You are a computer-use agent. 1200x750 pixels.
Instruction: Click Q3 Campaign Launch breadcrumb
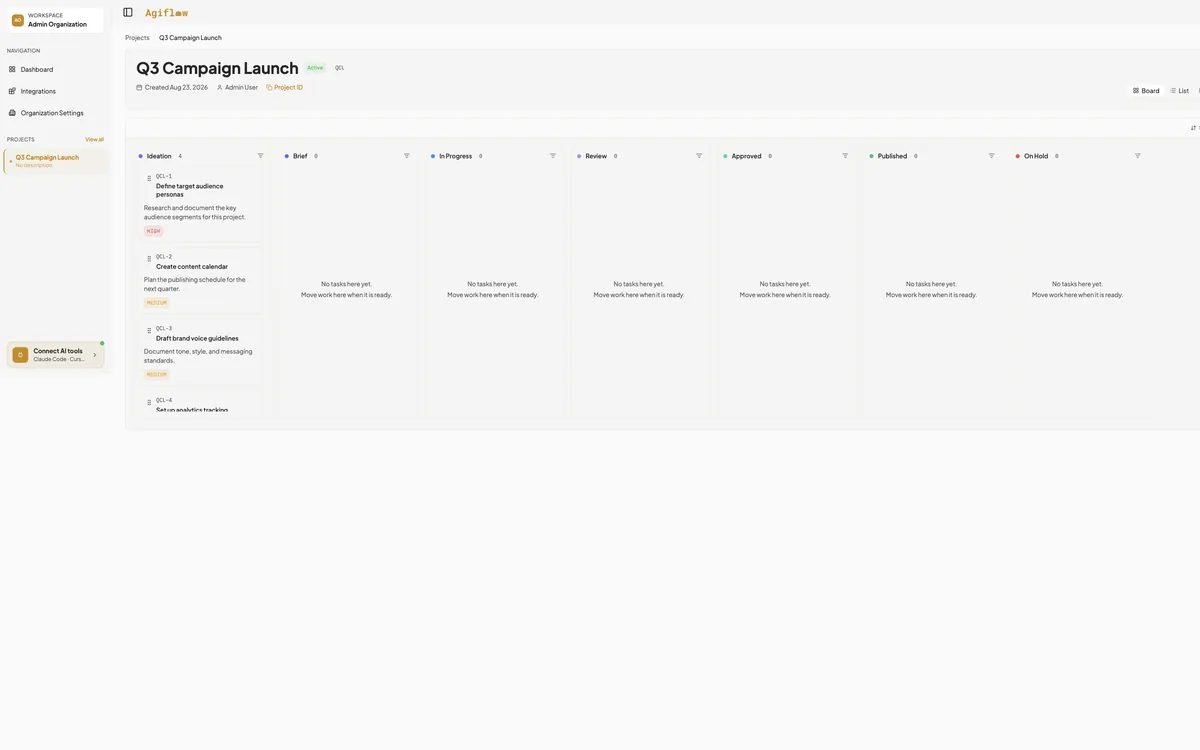coord(190,38)
